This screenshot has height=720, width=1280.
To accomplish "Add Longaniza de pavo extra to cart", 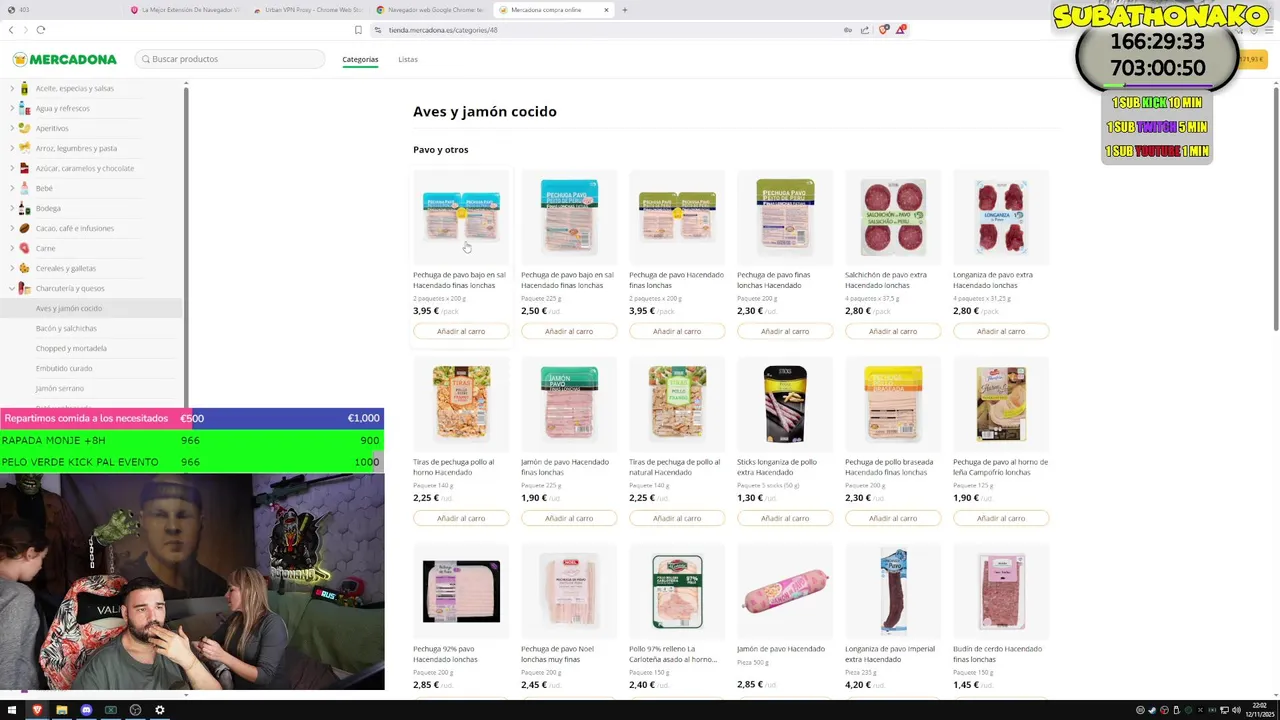I will point(1001,331).
